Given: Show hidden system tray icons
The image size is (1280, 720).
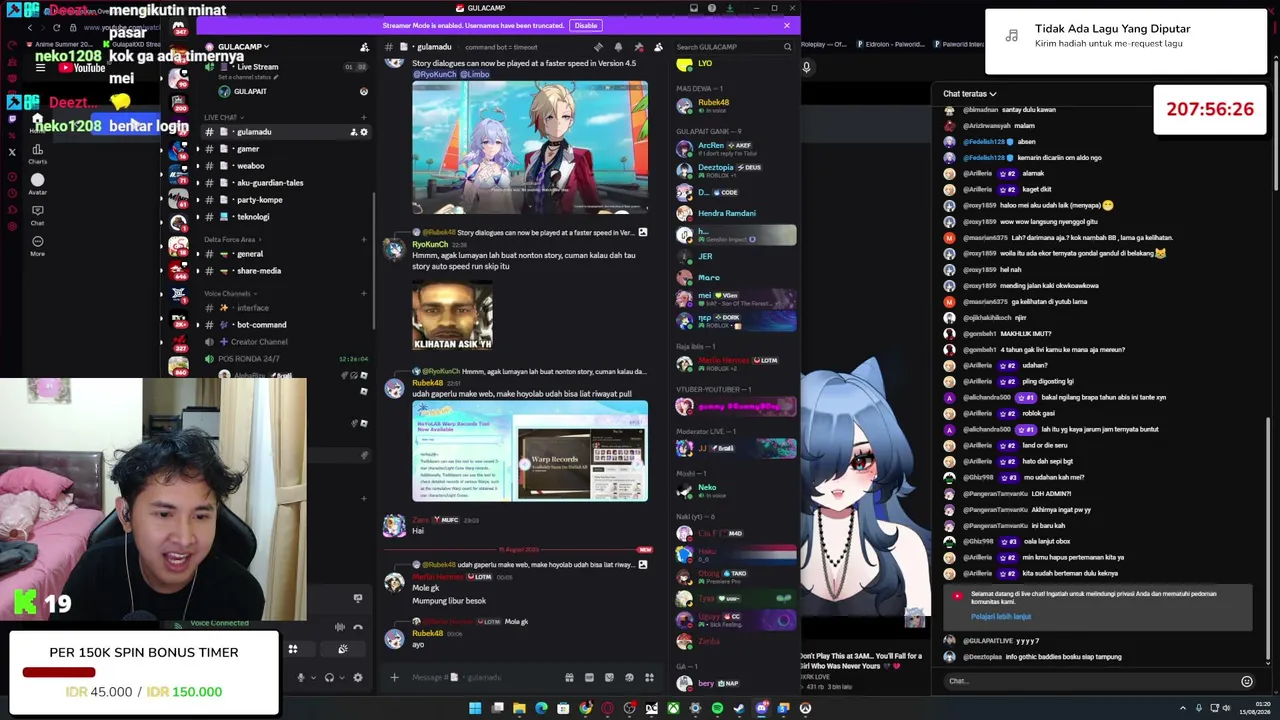Looking at the screenshot, I should point(1183,709).
